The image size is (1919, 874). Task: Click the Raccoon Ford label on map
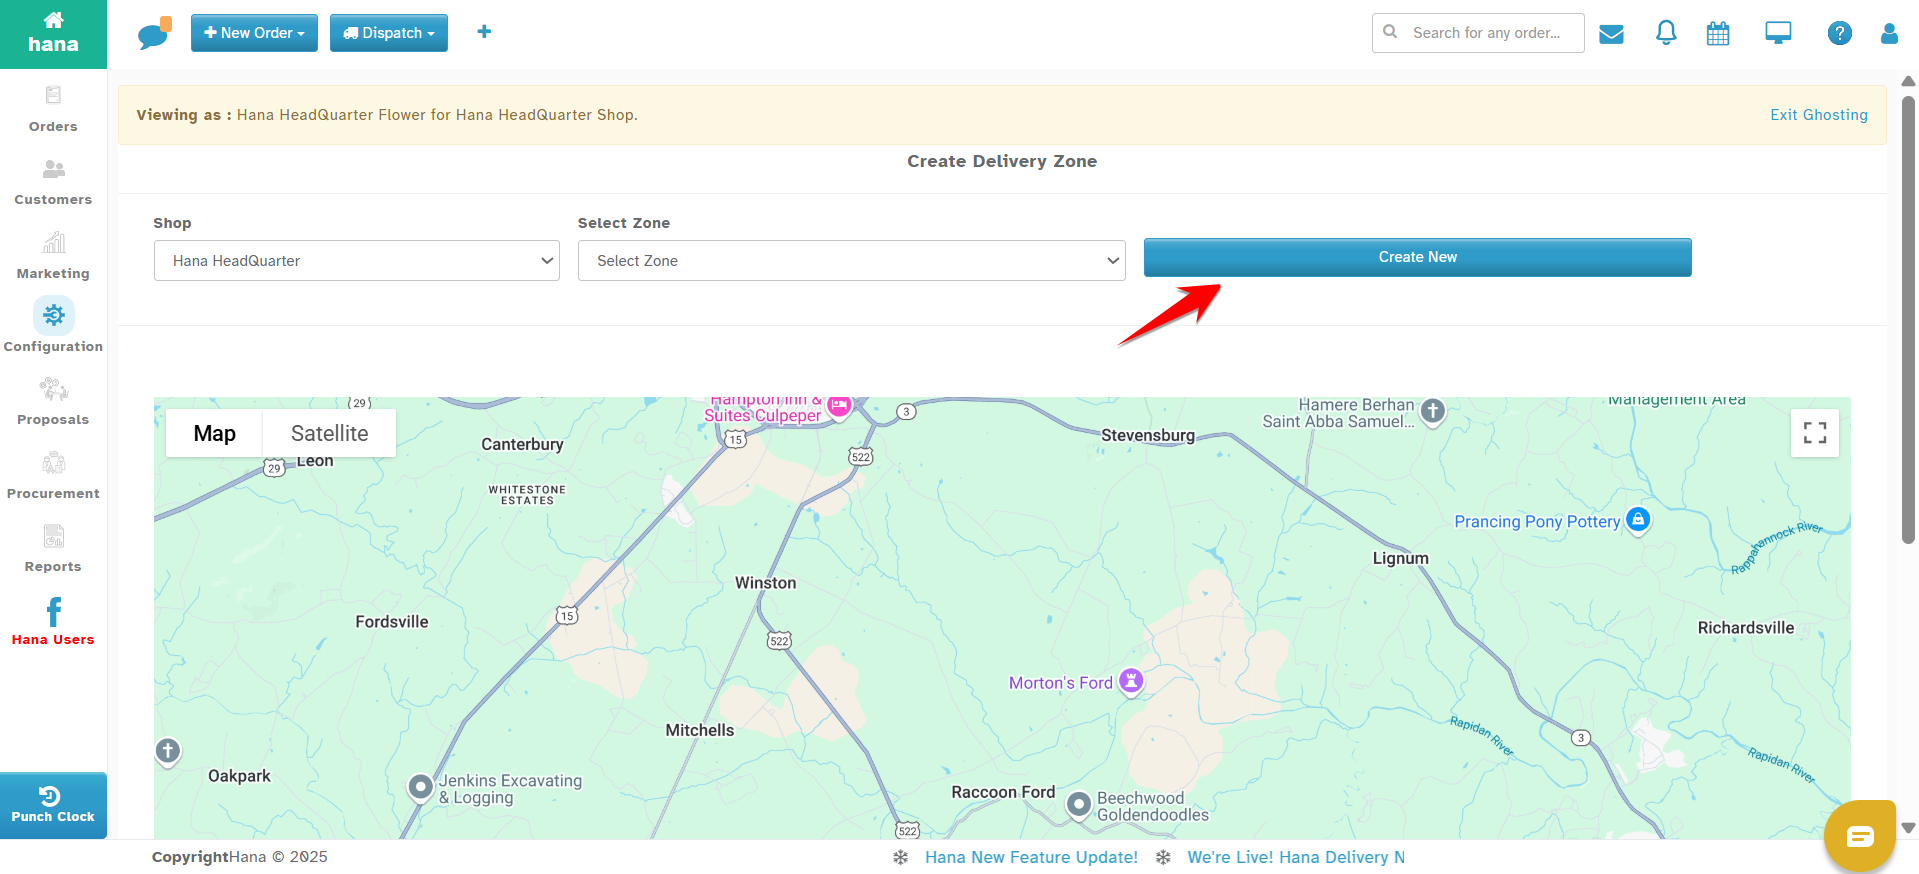coord(1003,792)
